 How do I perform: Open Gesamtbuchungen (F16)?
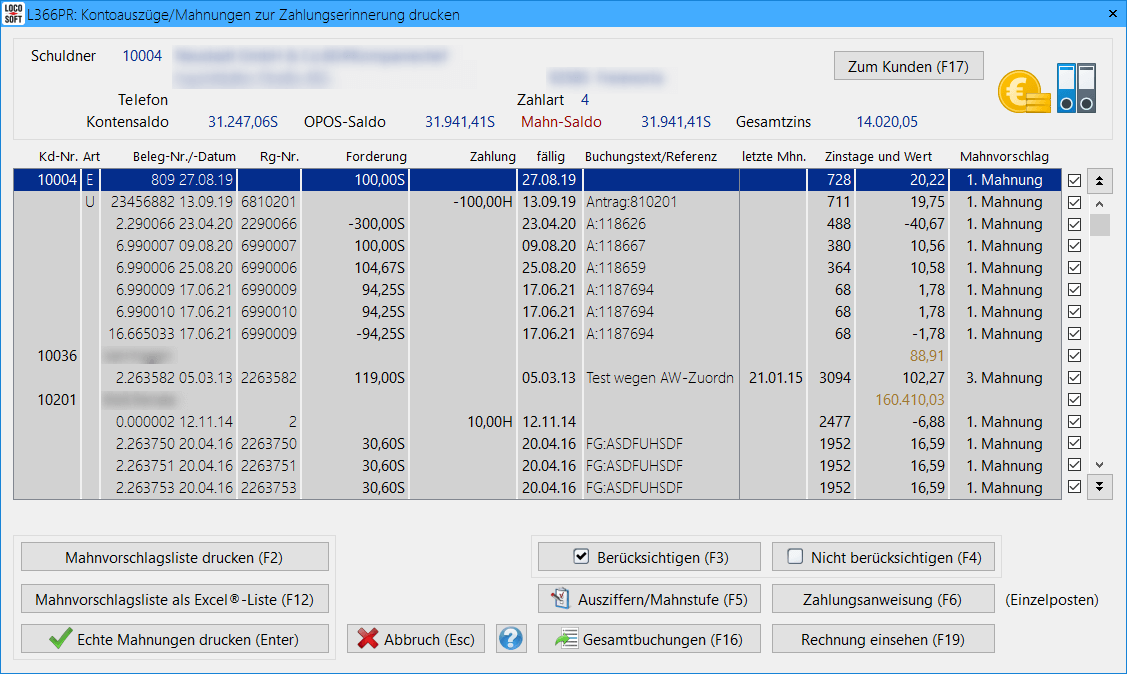coord(649,639)
